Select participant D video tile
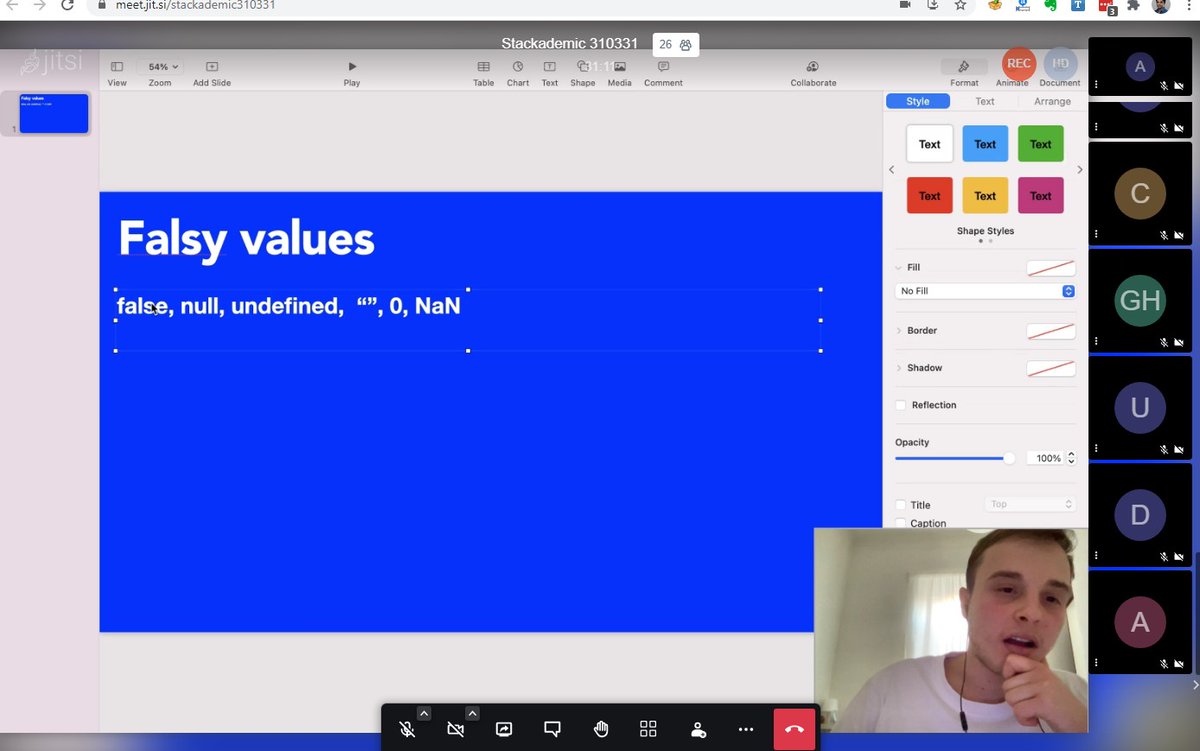1200x751 pixels. (1140, 515)
